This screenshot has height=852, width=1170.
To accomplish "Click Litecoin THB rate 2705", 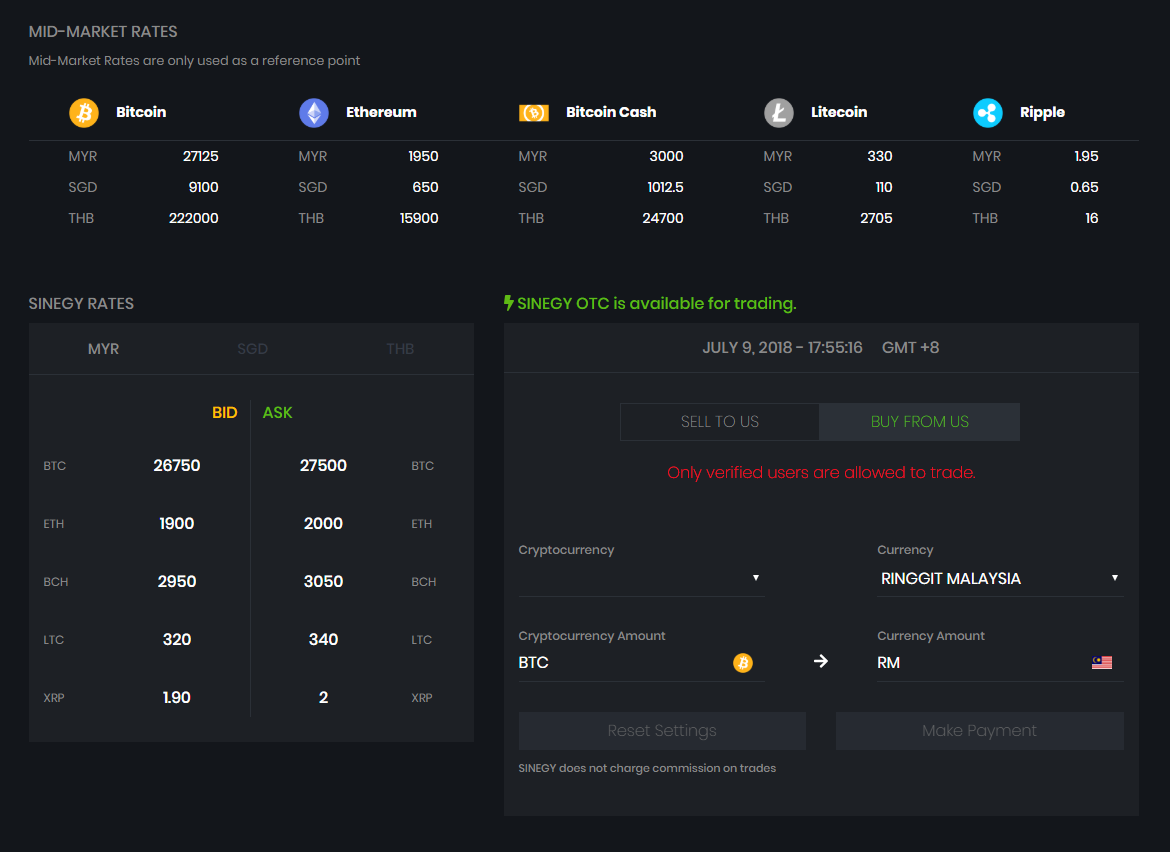I will point(876,218).
